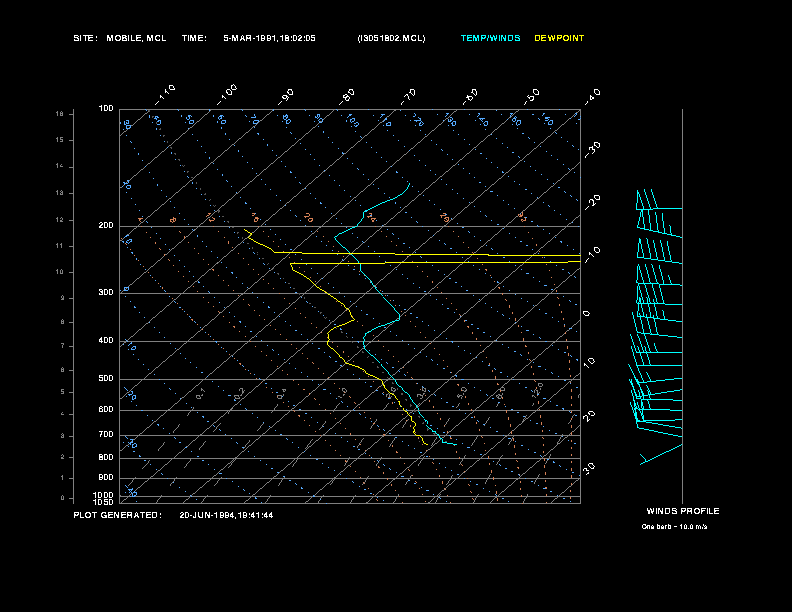Select the 20 temperature label on right axis

point(589,416)
